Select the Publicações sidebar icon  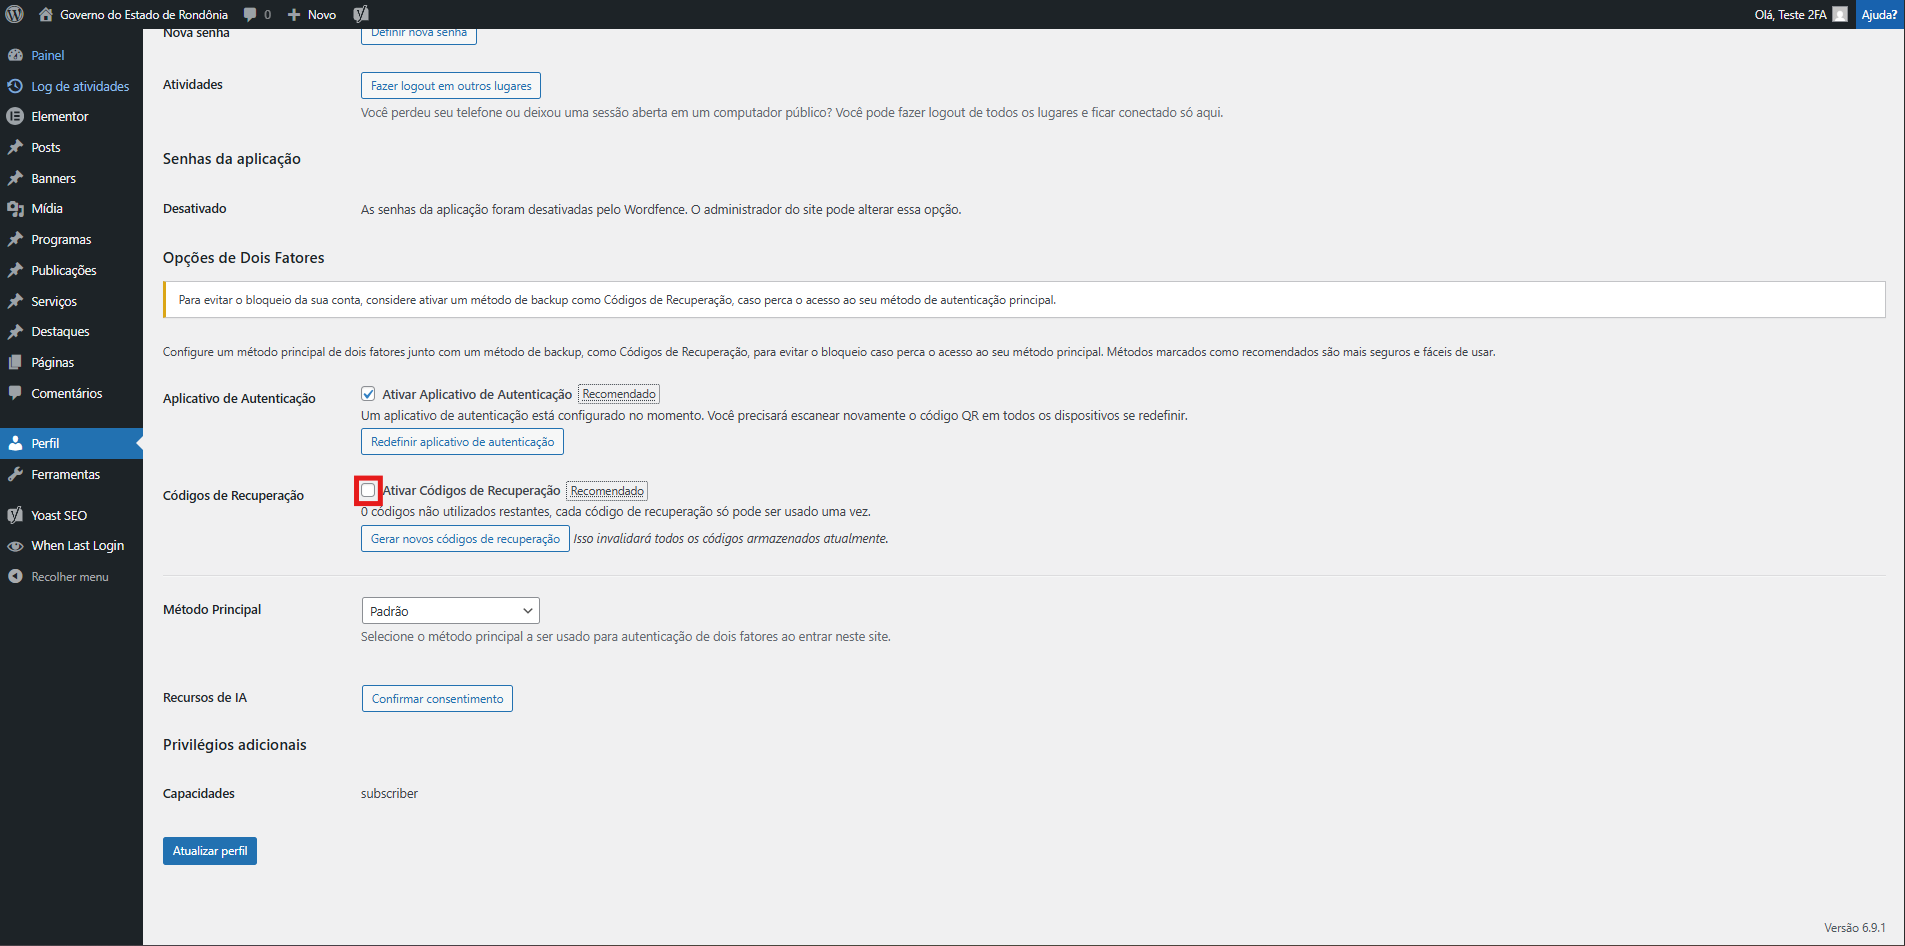(16, 270)
